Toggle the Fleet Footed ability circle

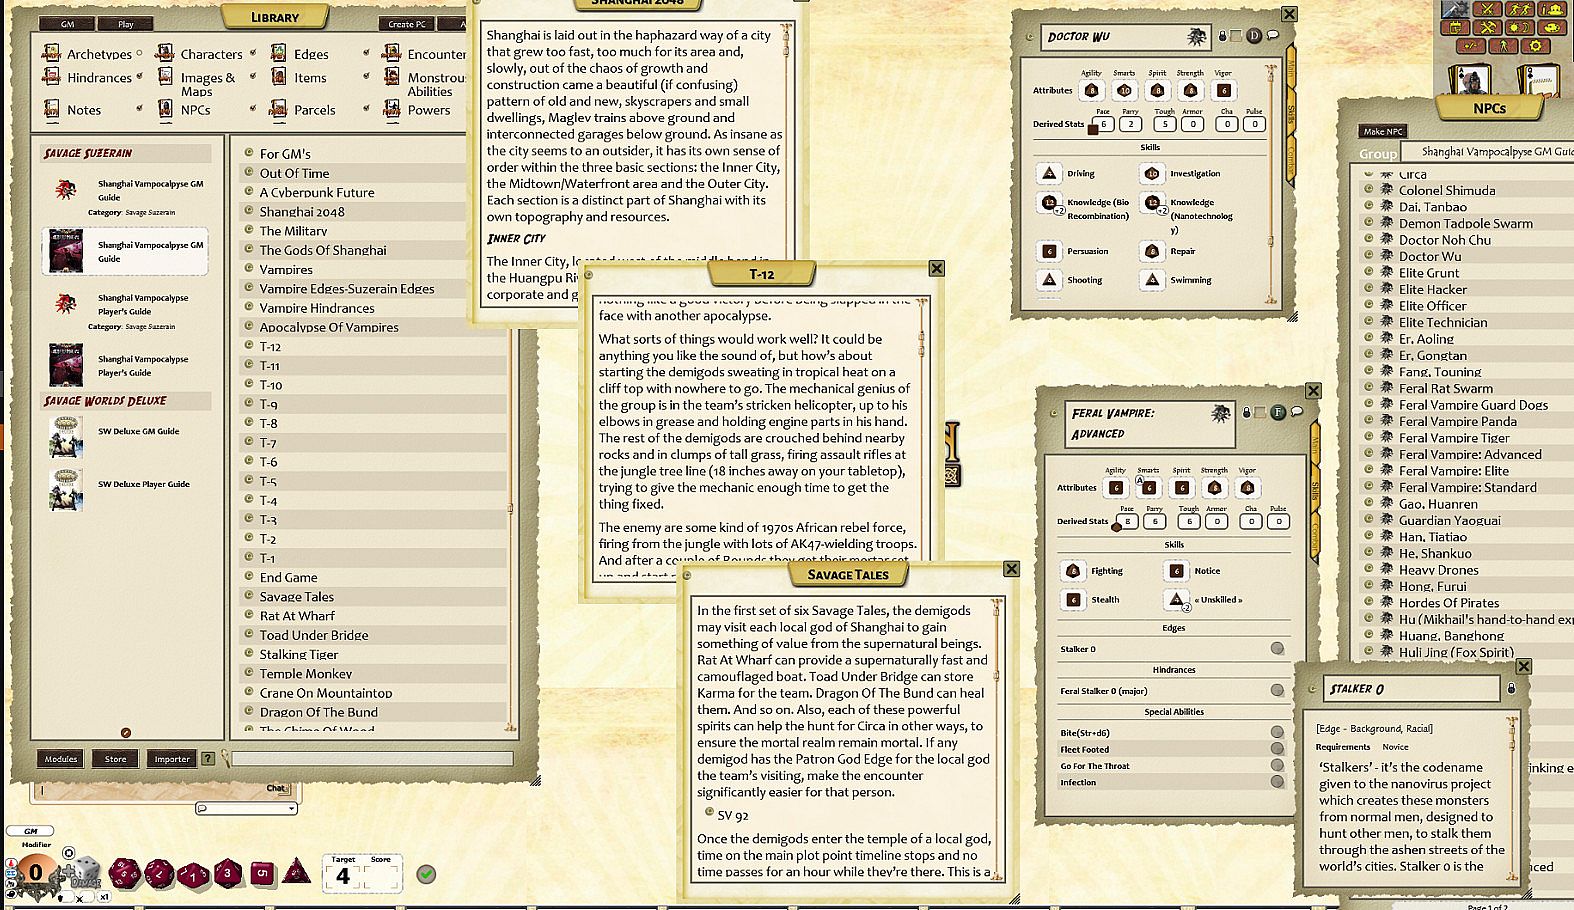tap(1277, 749)
